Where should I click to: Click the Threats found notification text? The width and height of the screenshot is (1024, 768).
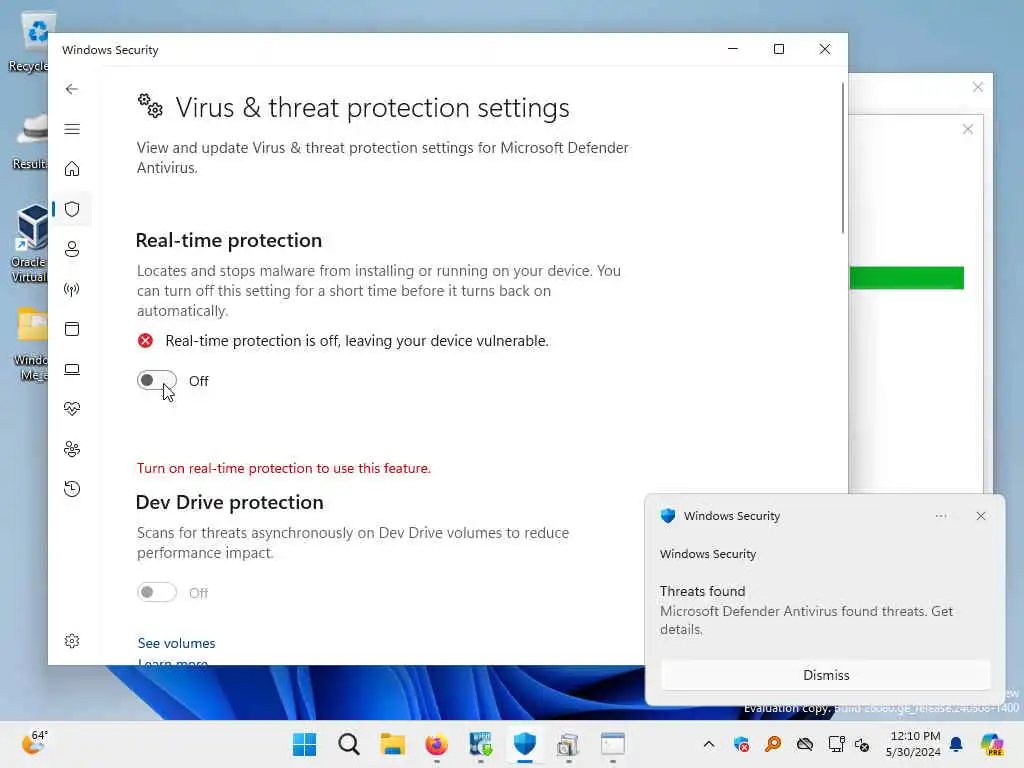point(702,591)
